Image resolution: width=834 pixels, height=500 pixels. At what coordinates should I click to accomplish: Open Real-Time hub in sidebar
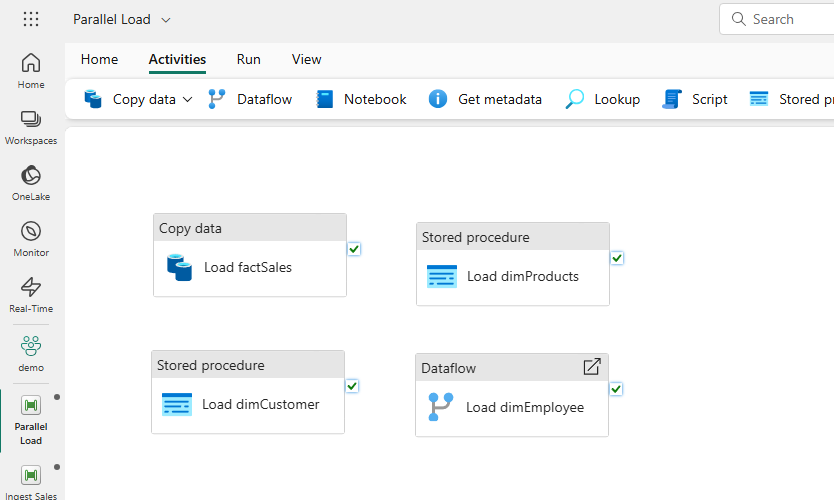tap(31, 295)
